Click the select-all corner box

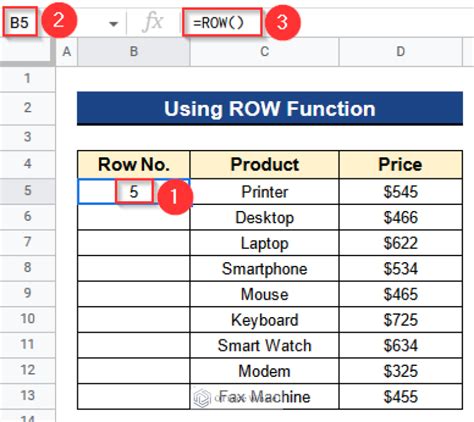[27, 51]
